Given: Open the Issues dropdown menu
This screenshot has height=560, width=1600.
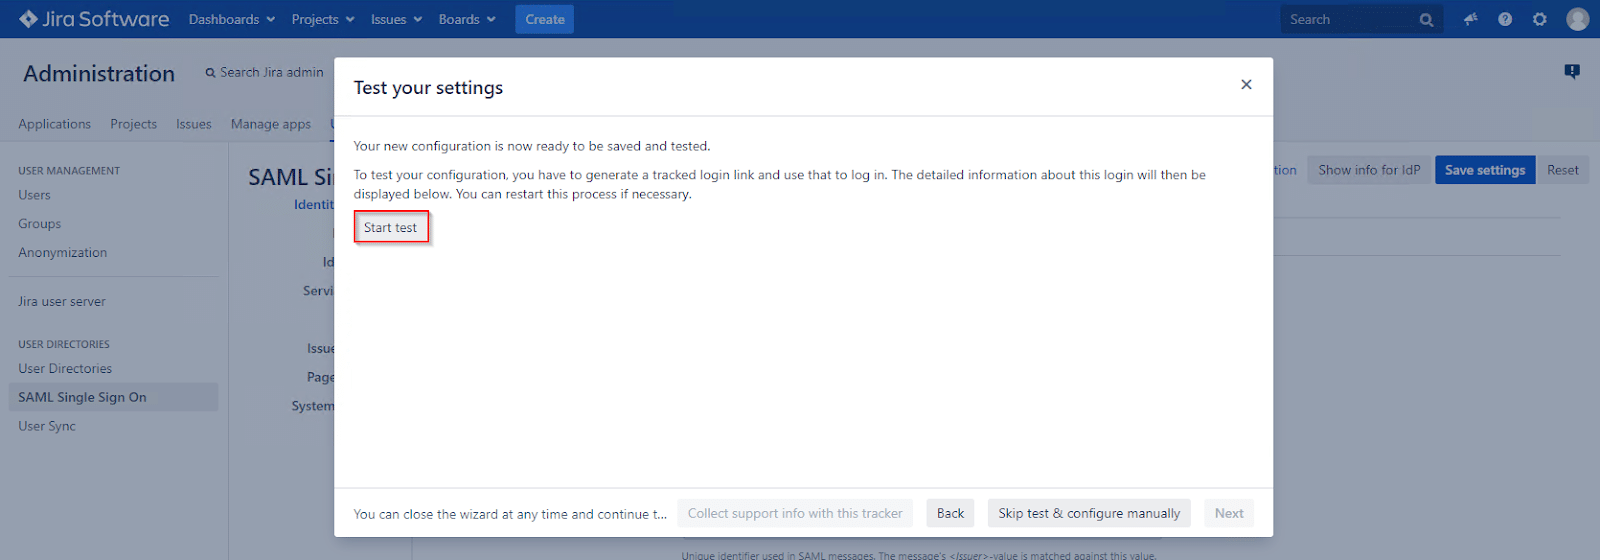Looking at the screenshot, I should click(396, 19).
